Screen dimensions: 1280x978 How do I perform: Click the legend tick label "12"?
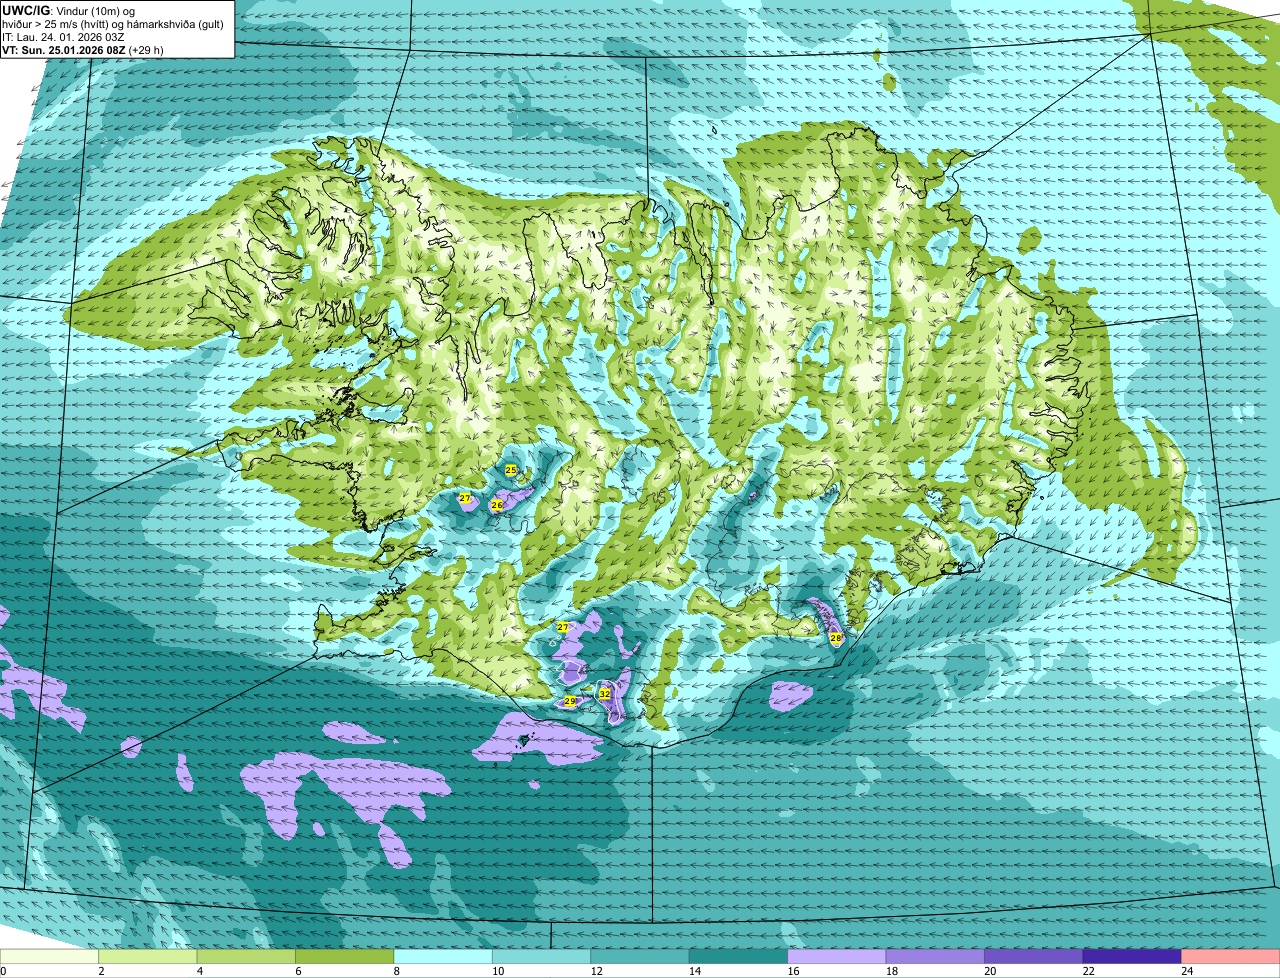coord(595,970)
